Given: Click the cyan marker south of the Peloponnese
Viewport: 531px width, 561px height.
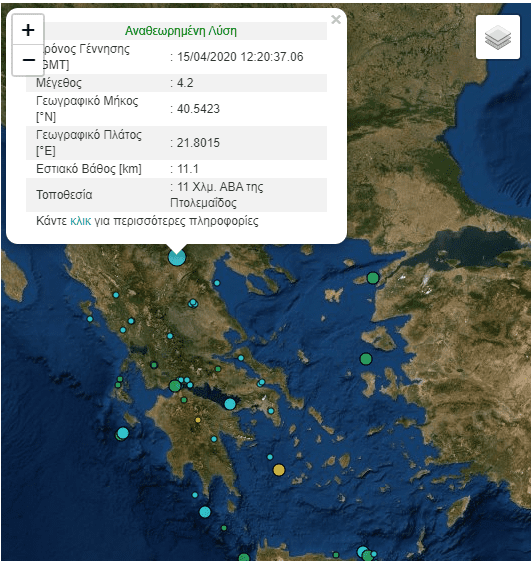Looking at the screenshot, I should coord(205,512).
